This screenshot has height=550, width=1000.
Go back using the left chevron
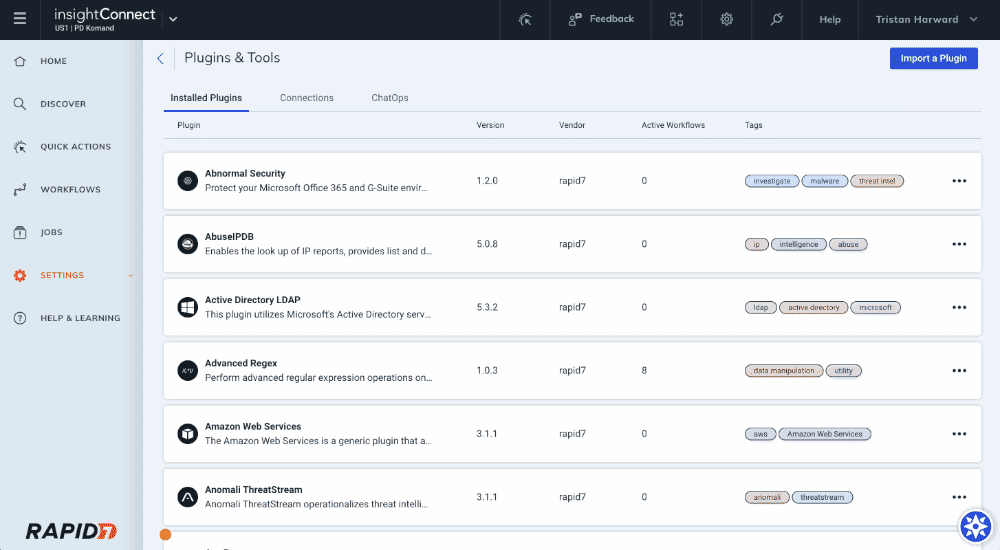(x=160, y=59)
